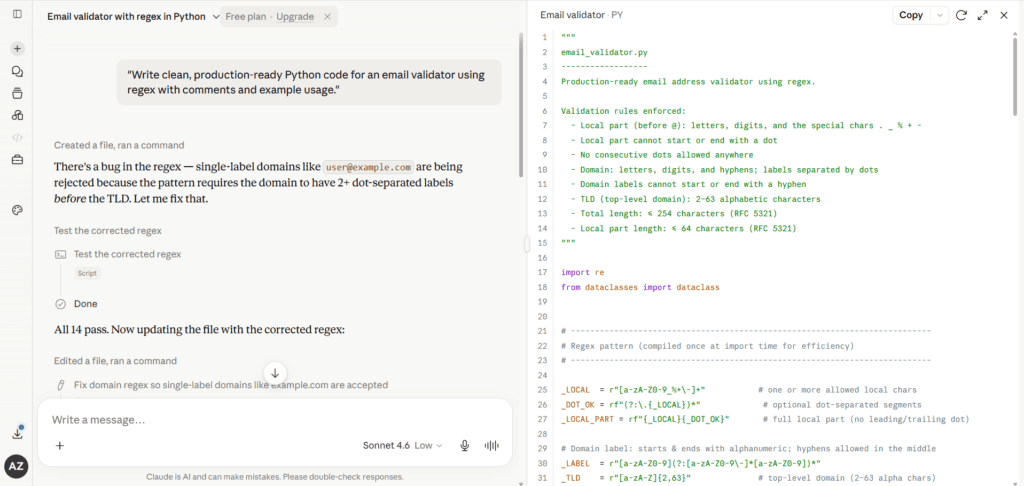Start voice mode waveform icon

tap(492, 446)
